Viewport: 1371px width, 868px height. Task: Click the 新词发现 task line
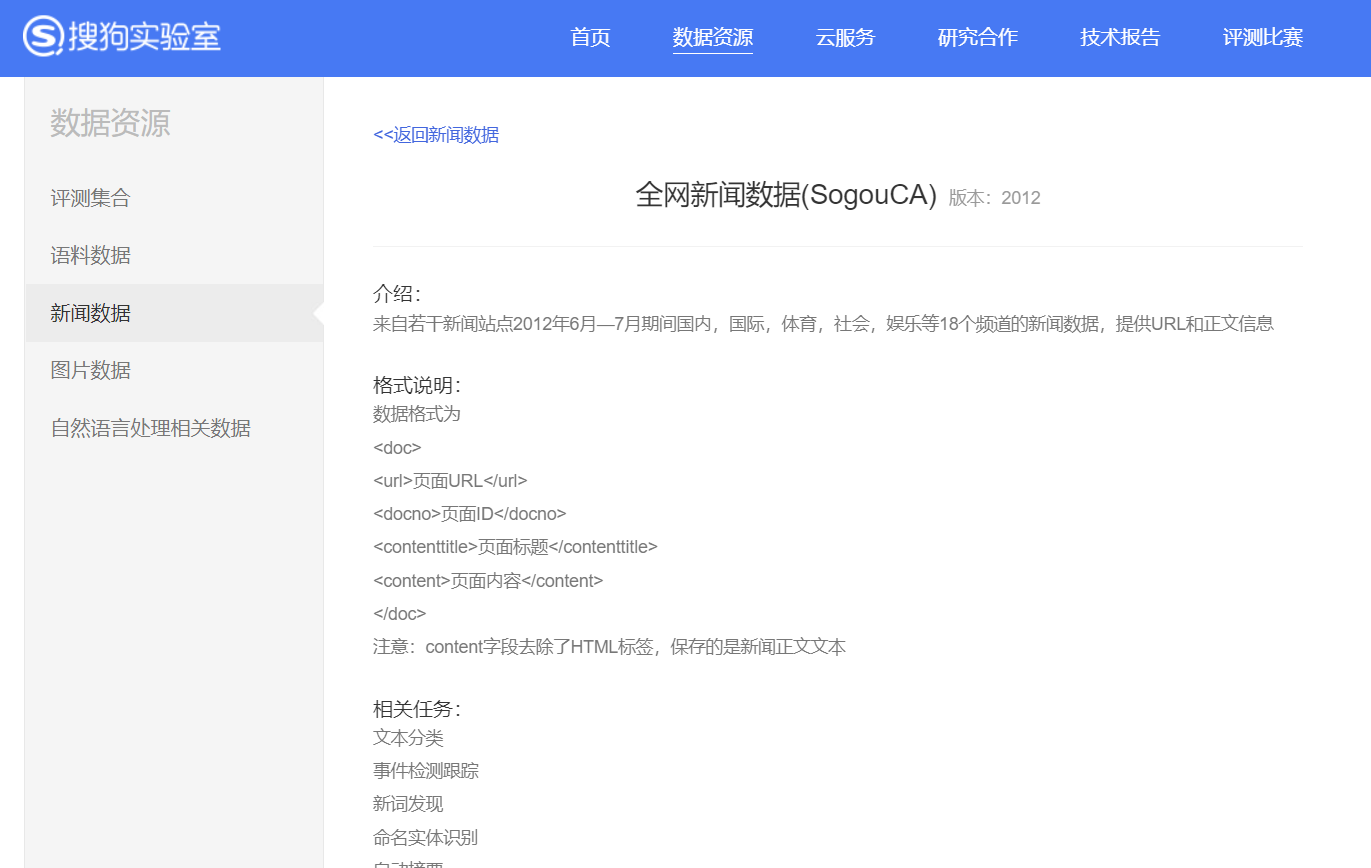pos(408,804)
